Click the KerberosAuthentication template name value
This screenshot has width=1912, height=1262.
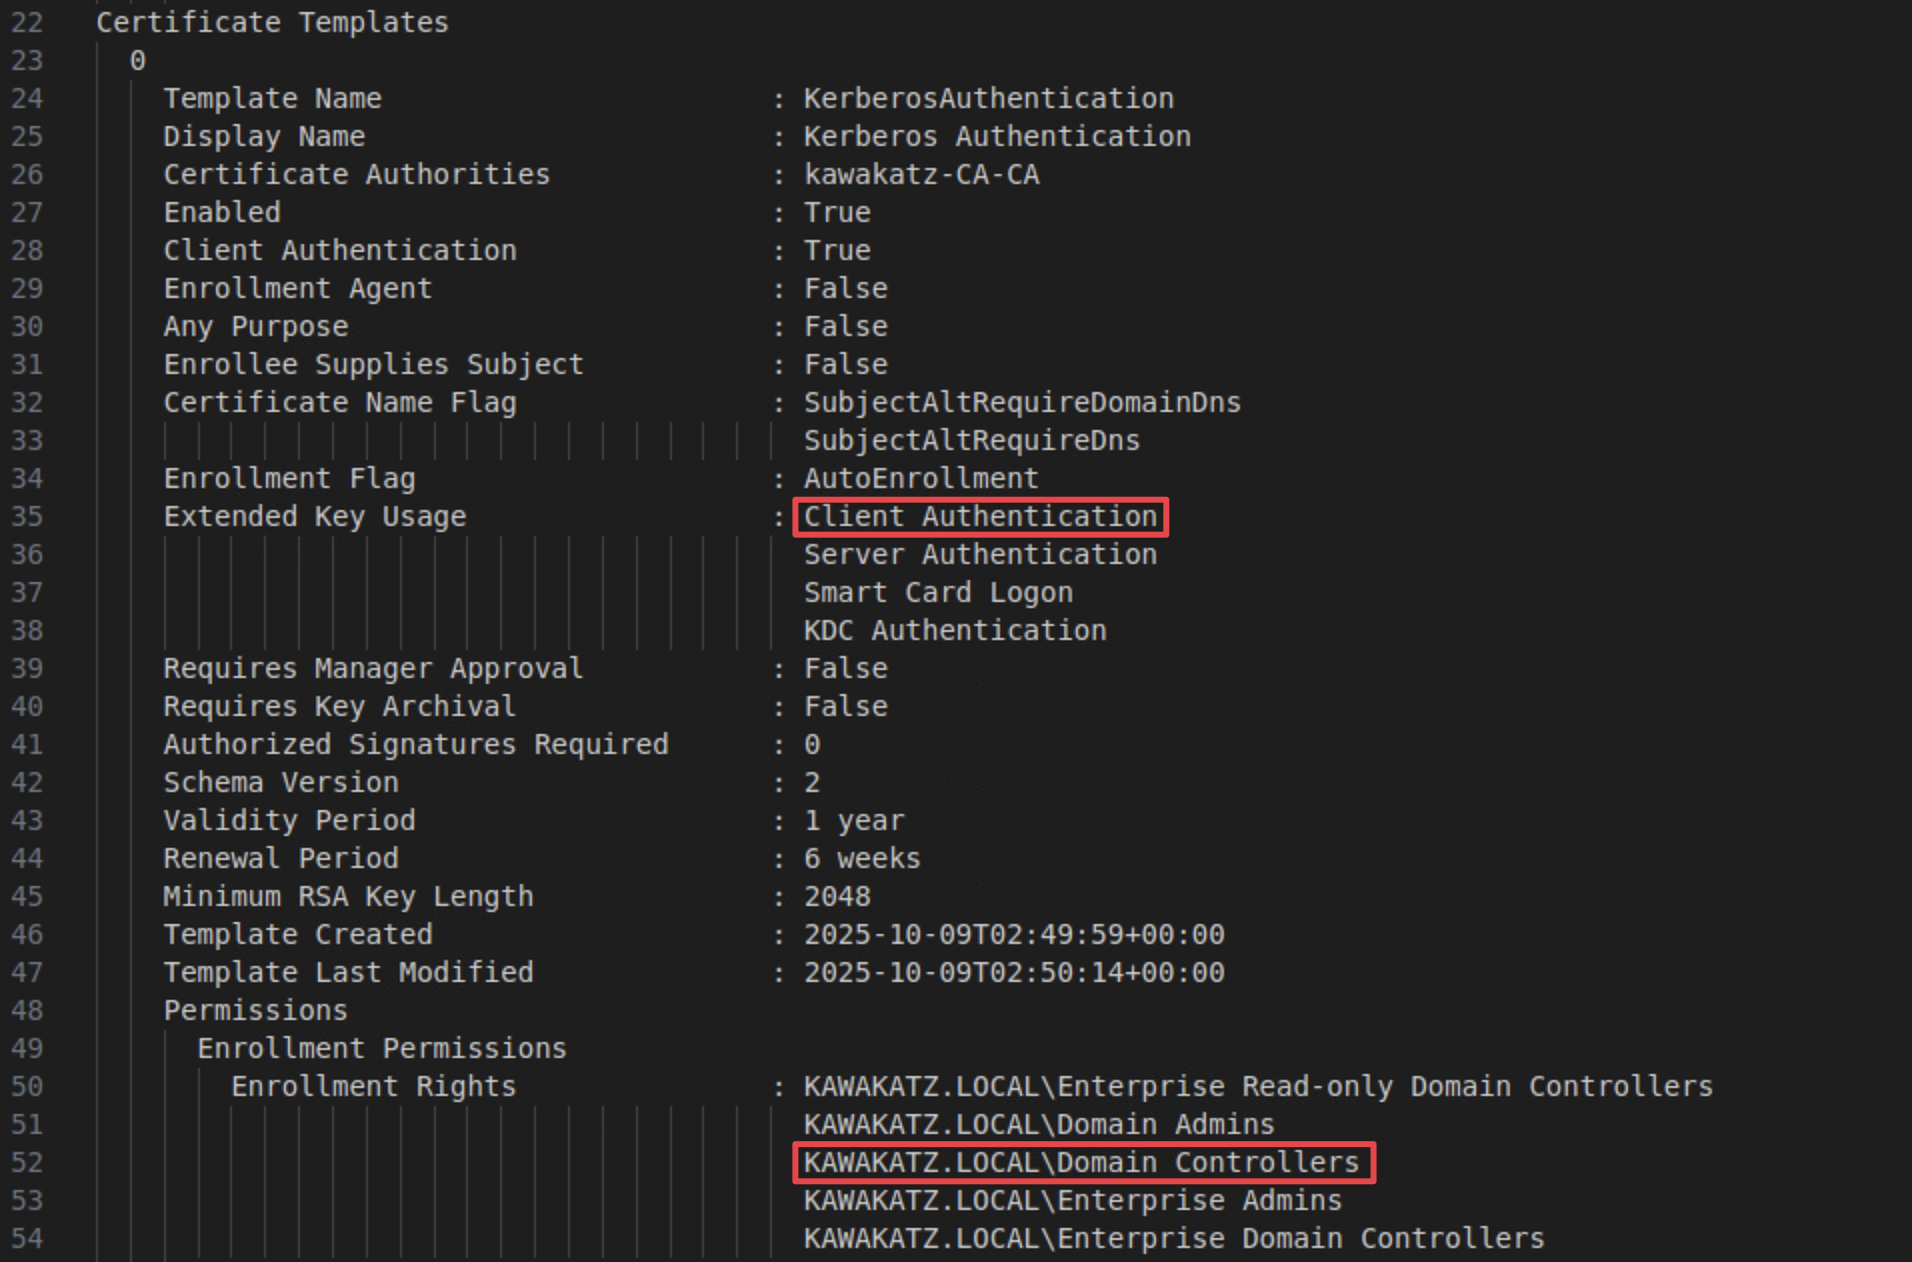988,99
